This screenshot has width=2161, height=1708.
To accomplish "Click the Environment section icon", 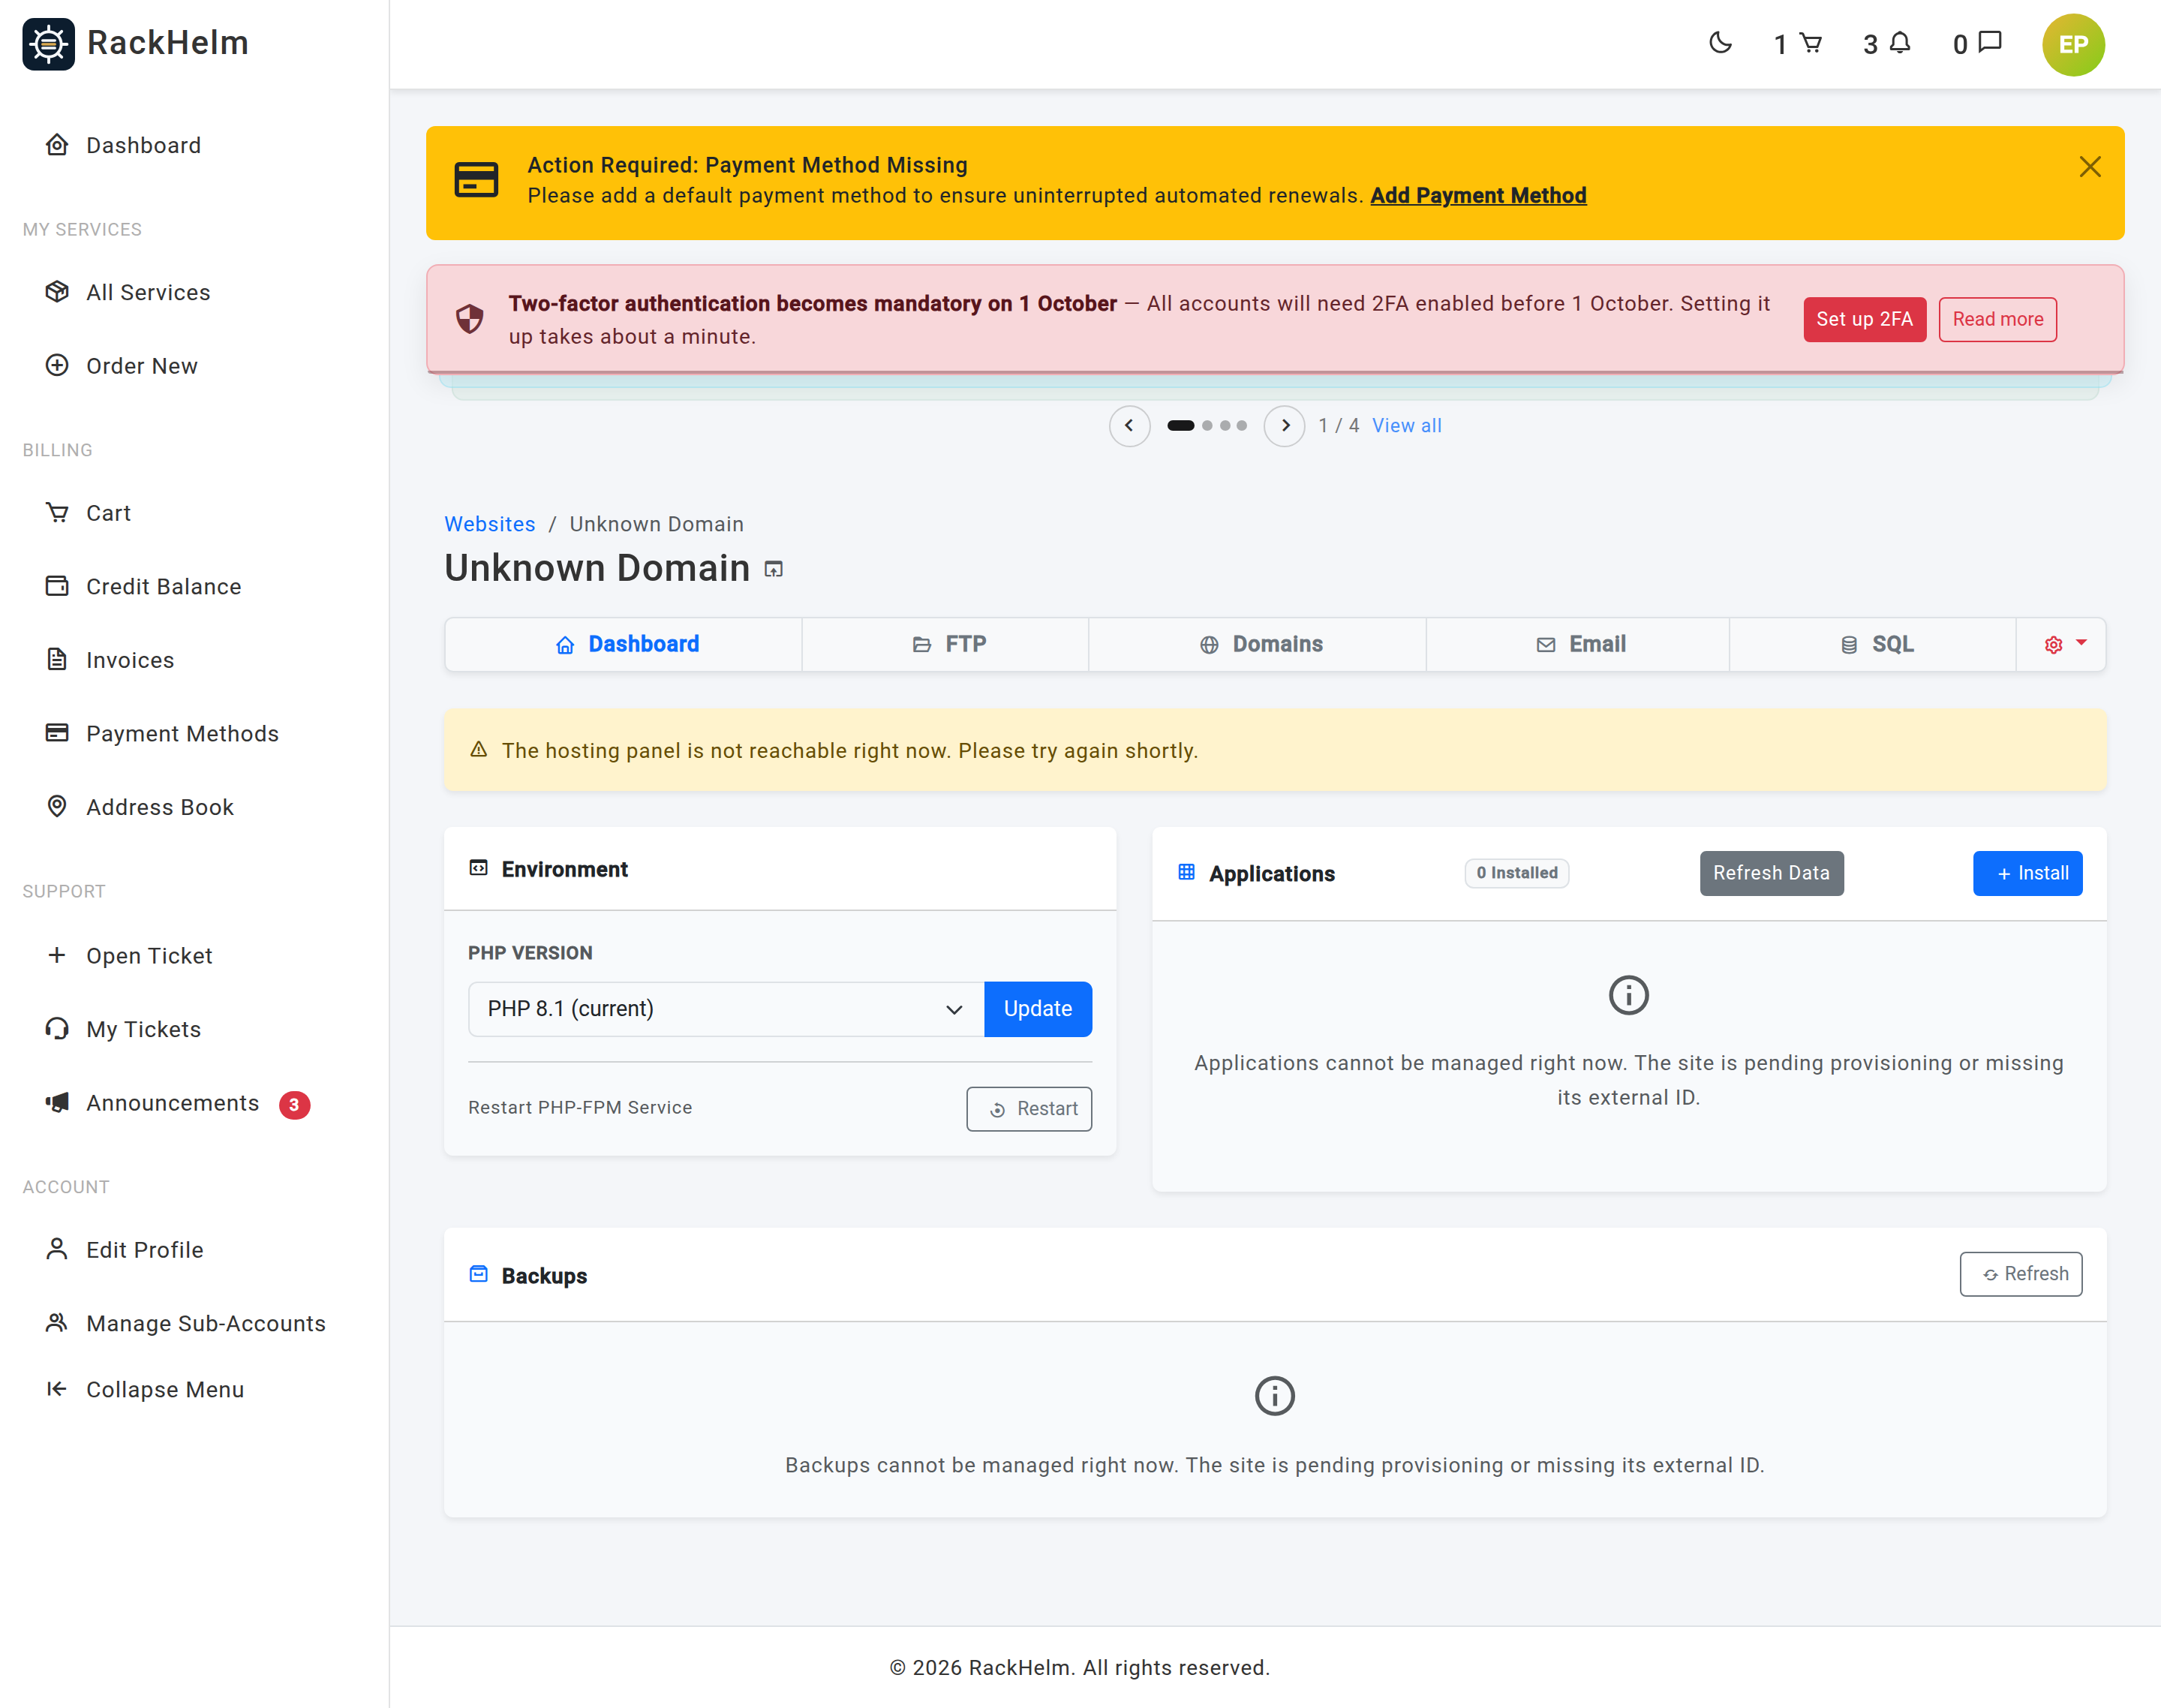I will pos(479,868).
